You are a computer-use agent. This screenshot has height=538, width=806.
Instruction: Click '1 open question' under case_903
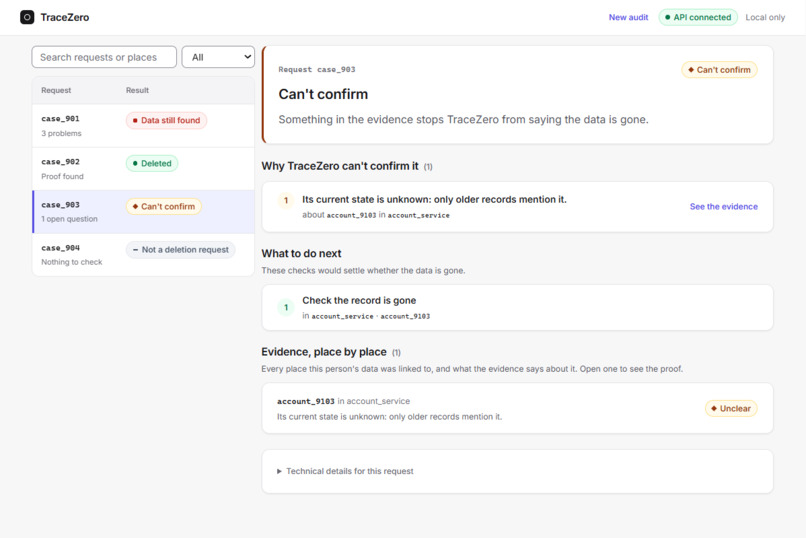(x=69, y=219)
